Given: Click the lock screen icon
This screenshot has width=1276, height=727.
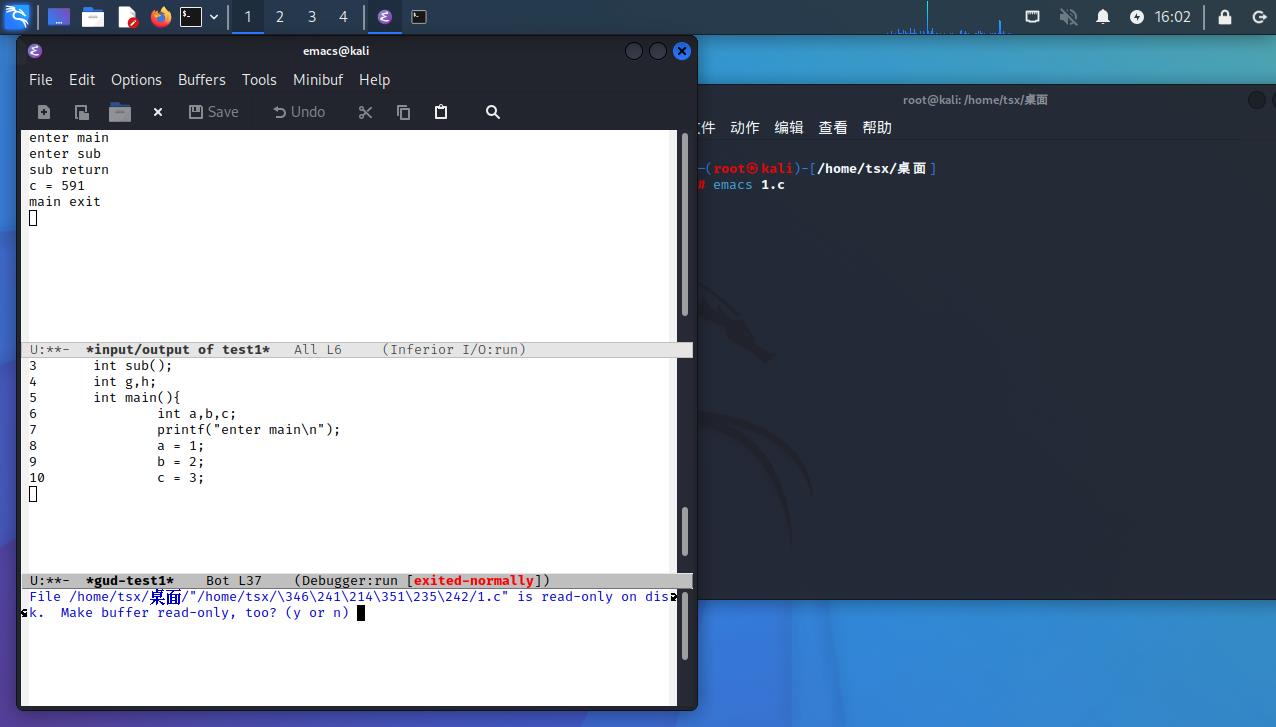Looking at the screenshot, I should (x=1225, y=17).
